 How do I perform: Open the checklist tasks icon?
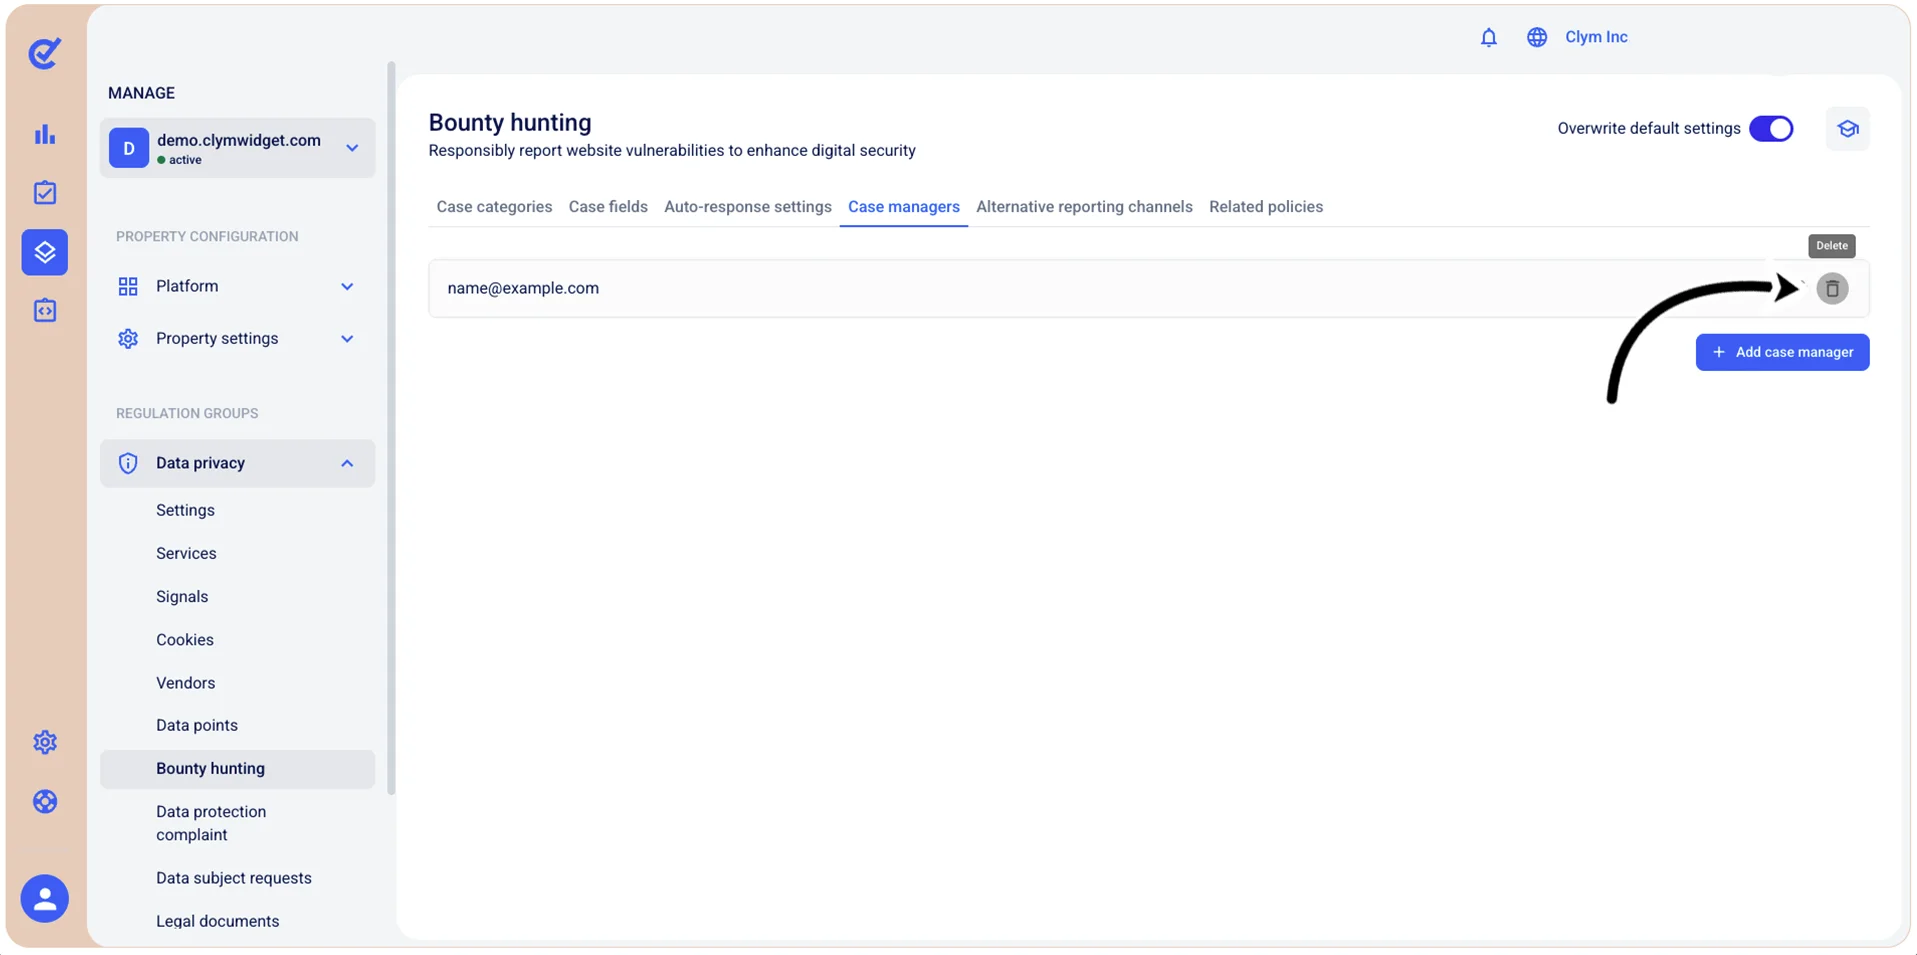tap(45, 193)
